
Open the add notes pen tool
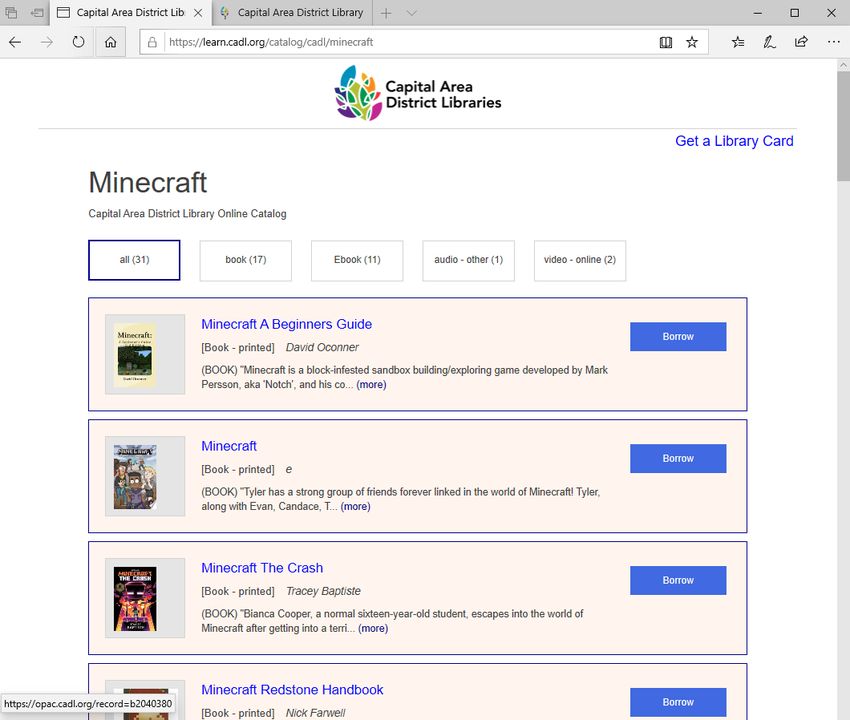point(769,42)
